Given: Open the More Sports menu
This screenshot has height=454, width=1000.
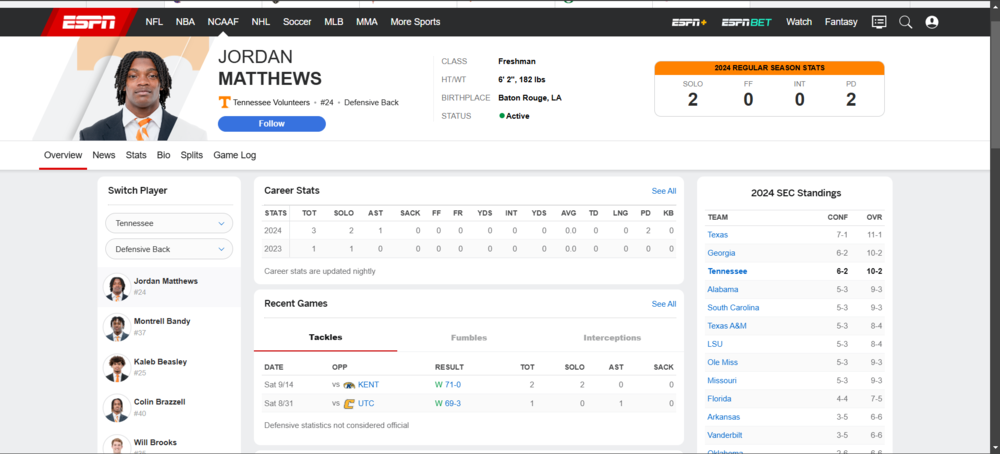Looking at the screenshot, I should (x=415, y=22).
